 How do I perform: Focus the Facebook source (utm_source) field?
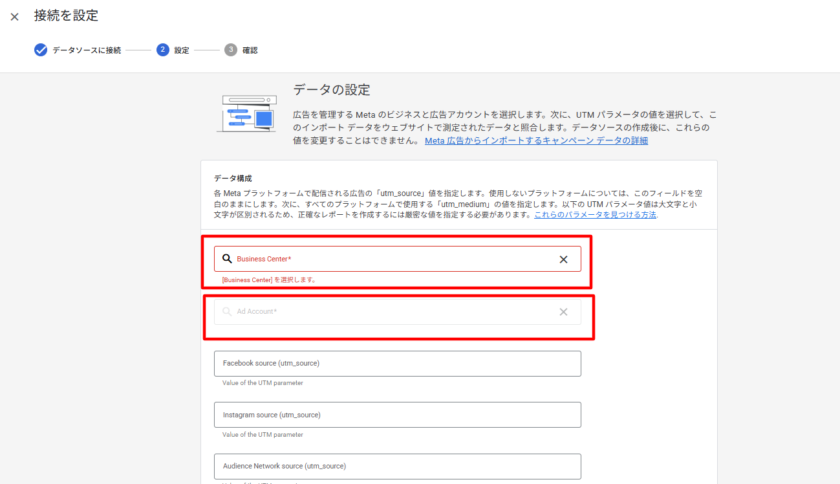[397, 363]
